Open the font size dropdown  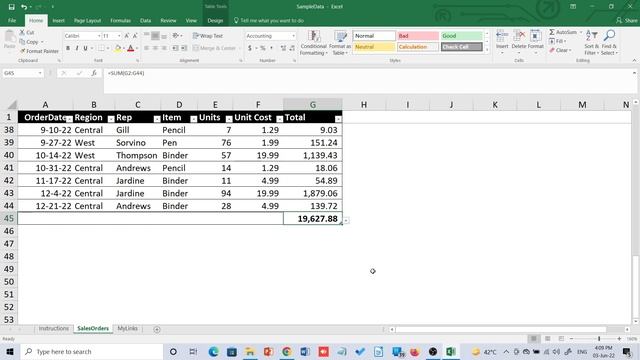(119, 36)
